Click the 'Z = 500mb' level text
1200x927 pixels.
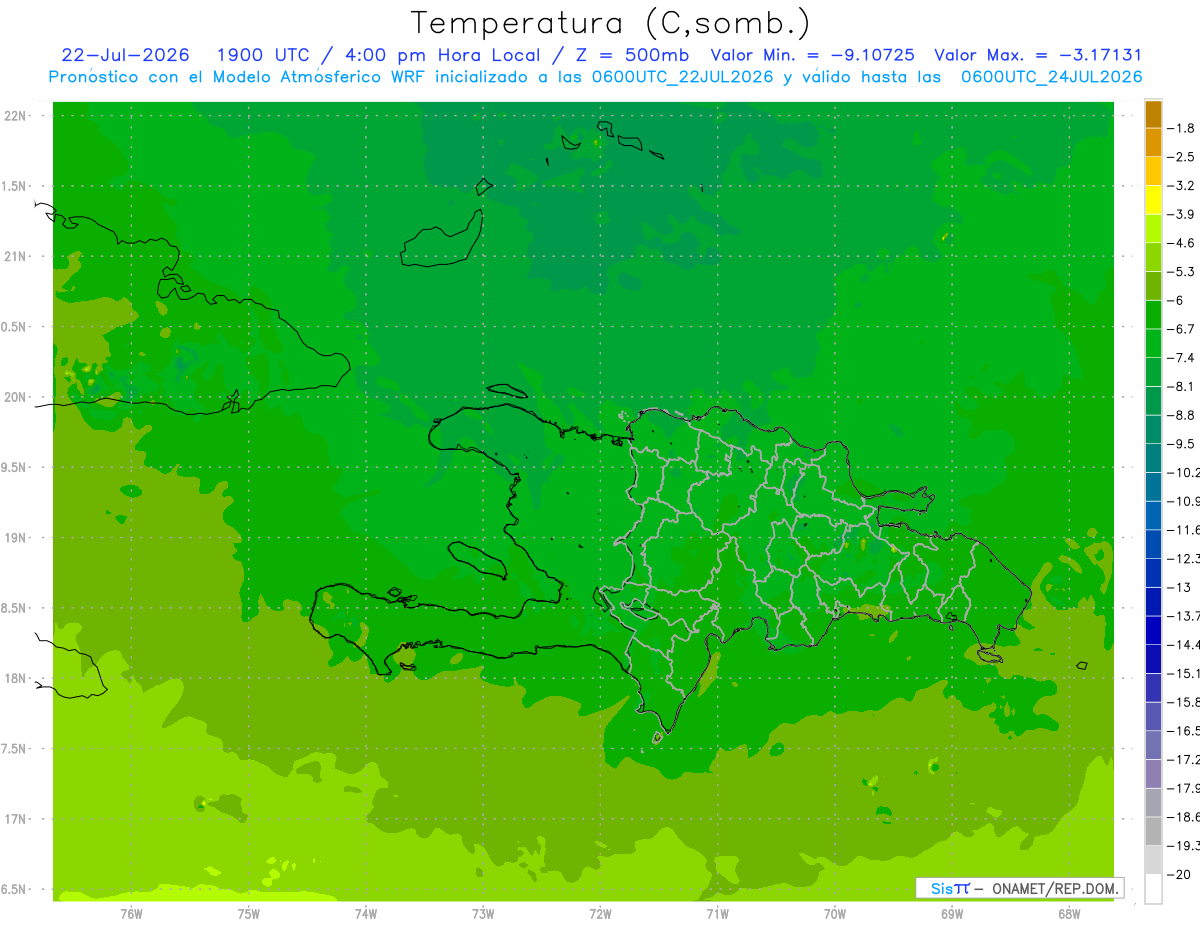[x=632, y=55]
